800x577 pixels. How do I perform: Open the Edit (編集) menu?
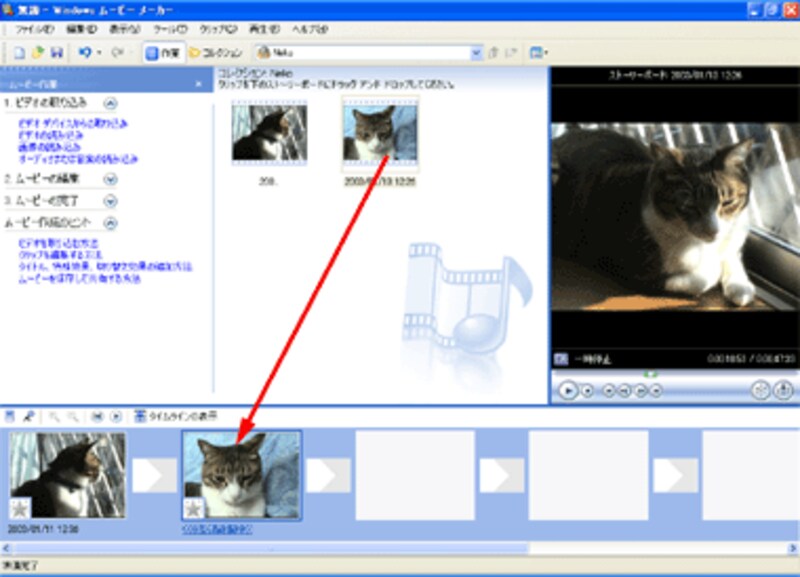[x=82, y=29]
